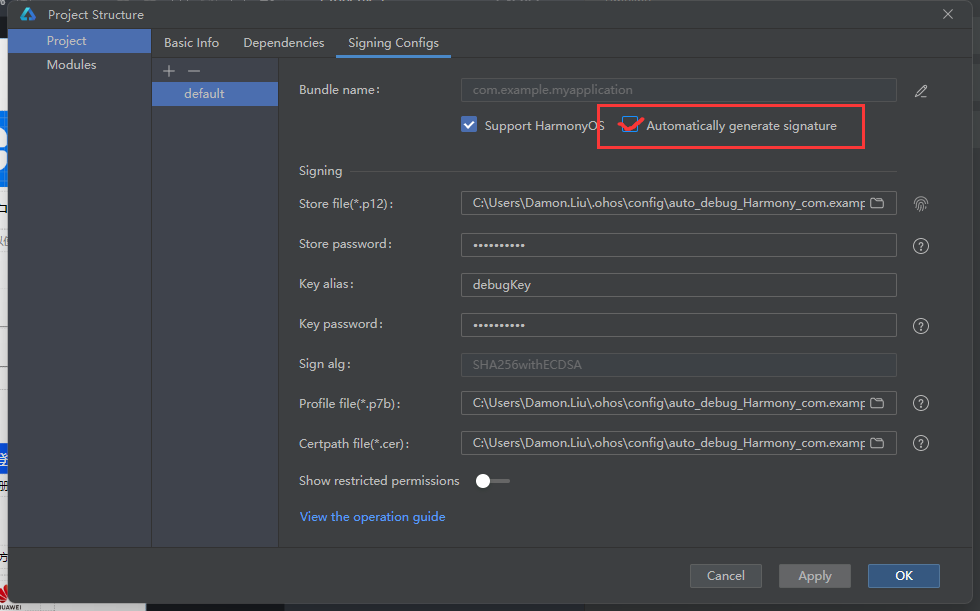Image resolution: width=980 pixels, height=611 pixels.
Task: Click the fingerprint icon next to Store file
Action: pyautogui.click(x=921, y=203)
